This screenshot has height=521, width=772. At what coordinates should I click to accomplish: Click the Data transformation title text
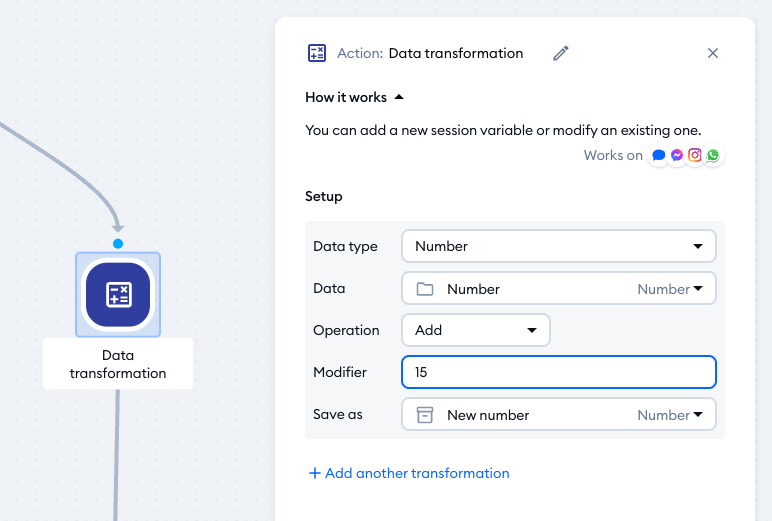click(455, 54)
